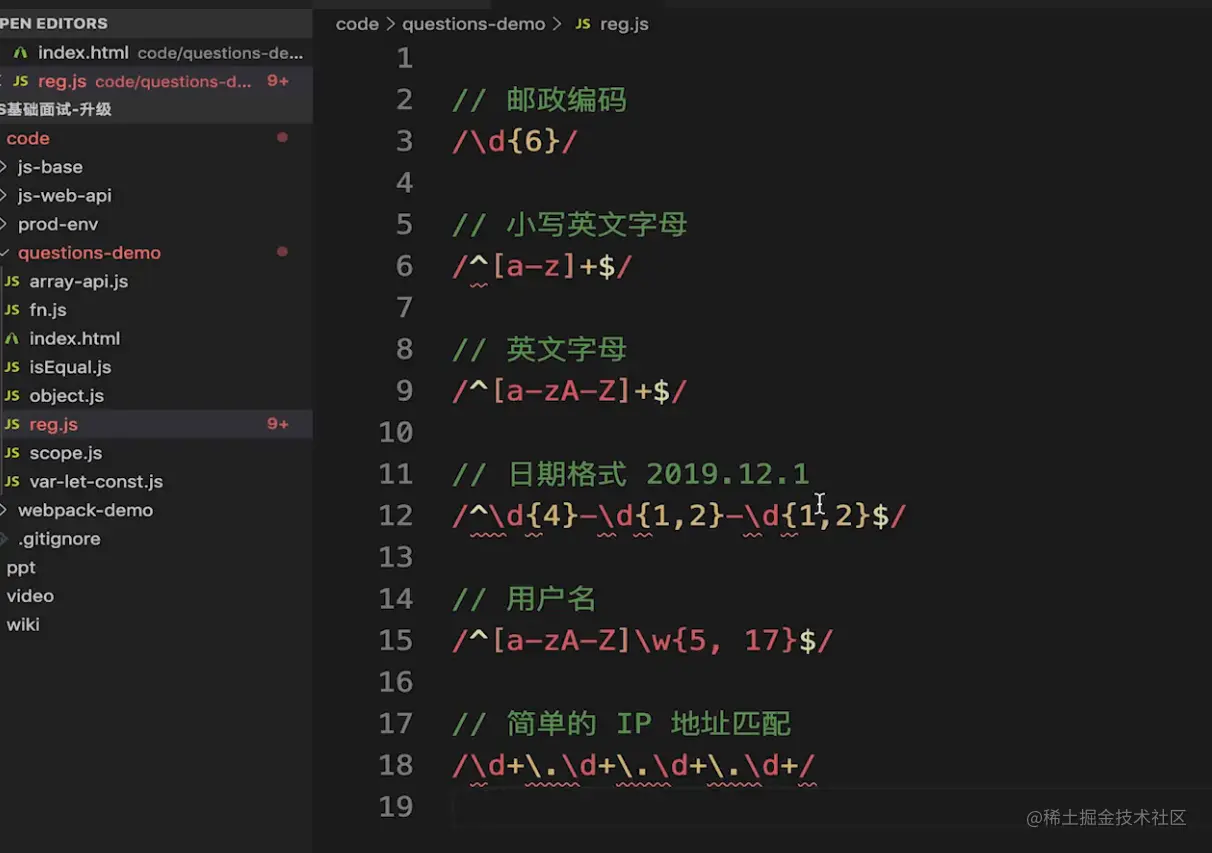1212x853 pixels.
Task: Click the JS icon beside fn.js
Action: coord(12,310)
